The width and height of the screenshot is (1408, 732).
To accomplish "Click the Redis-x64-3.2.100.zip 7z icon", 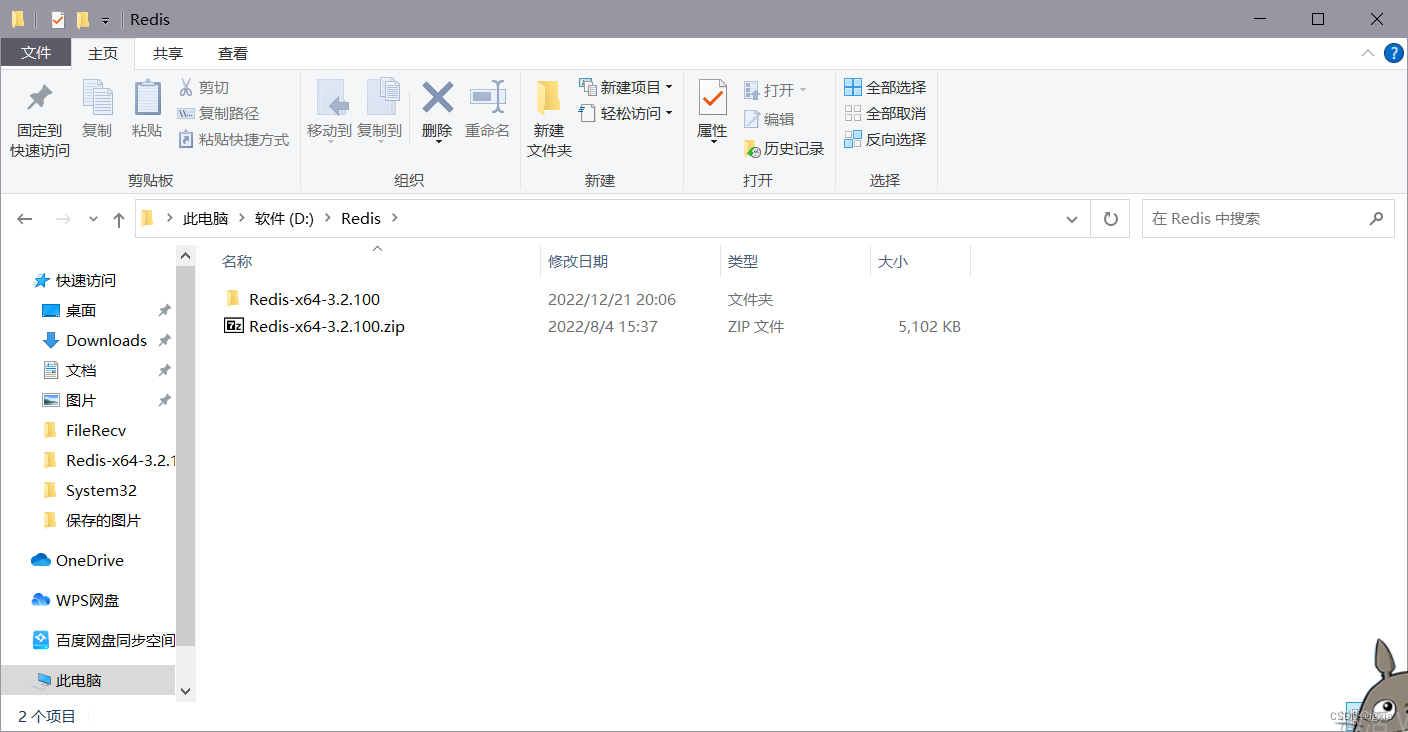I will click(x=234, y=326).
